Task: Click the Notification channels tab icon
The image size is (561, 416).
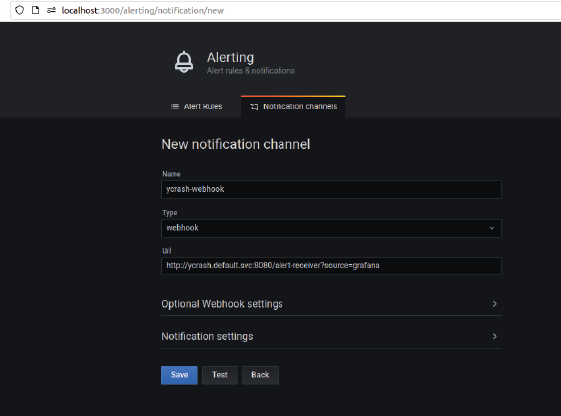Action: (x=254, y=107)
